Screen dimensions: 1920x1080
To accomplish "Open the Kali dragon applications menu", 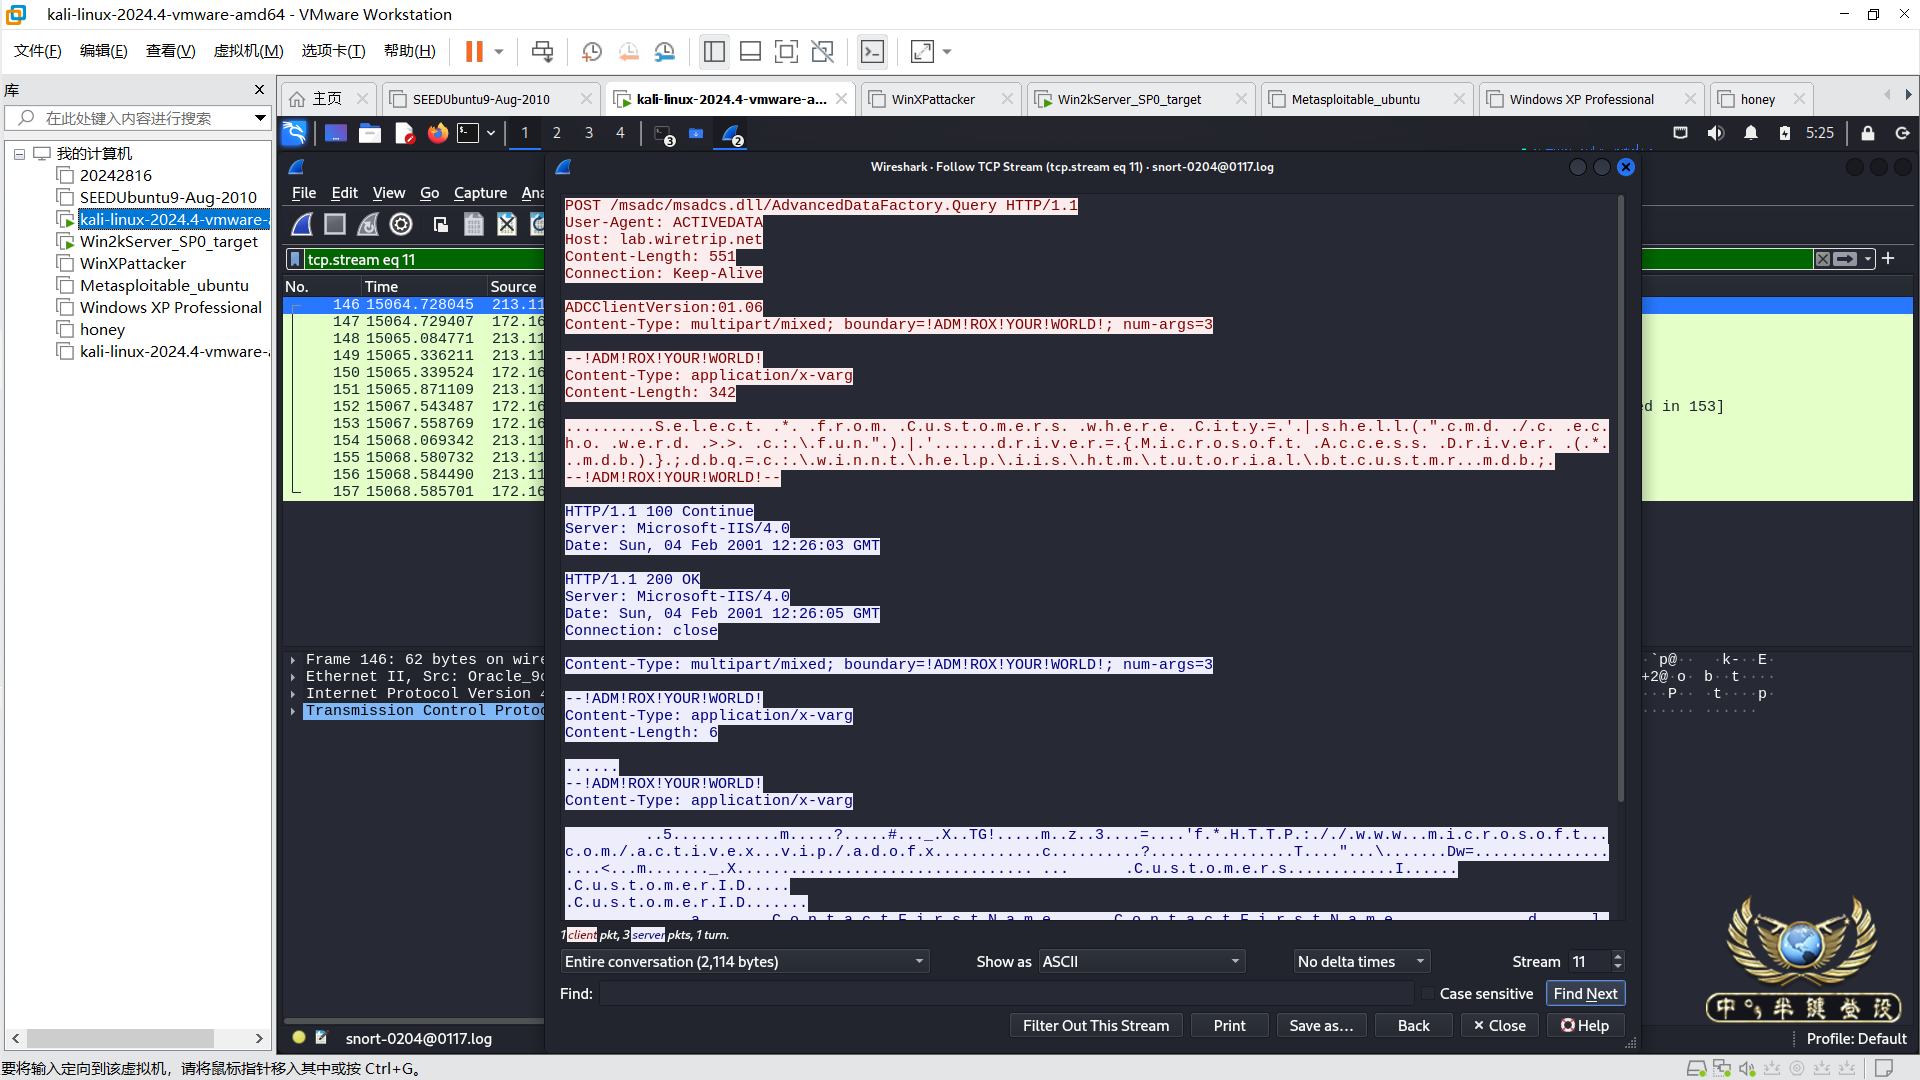I will (x=294, y=133).
